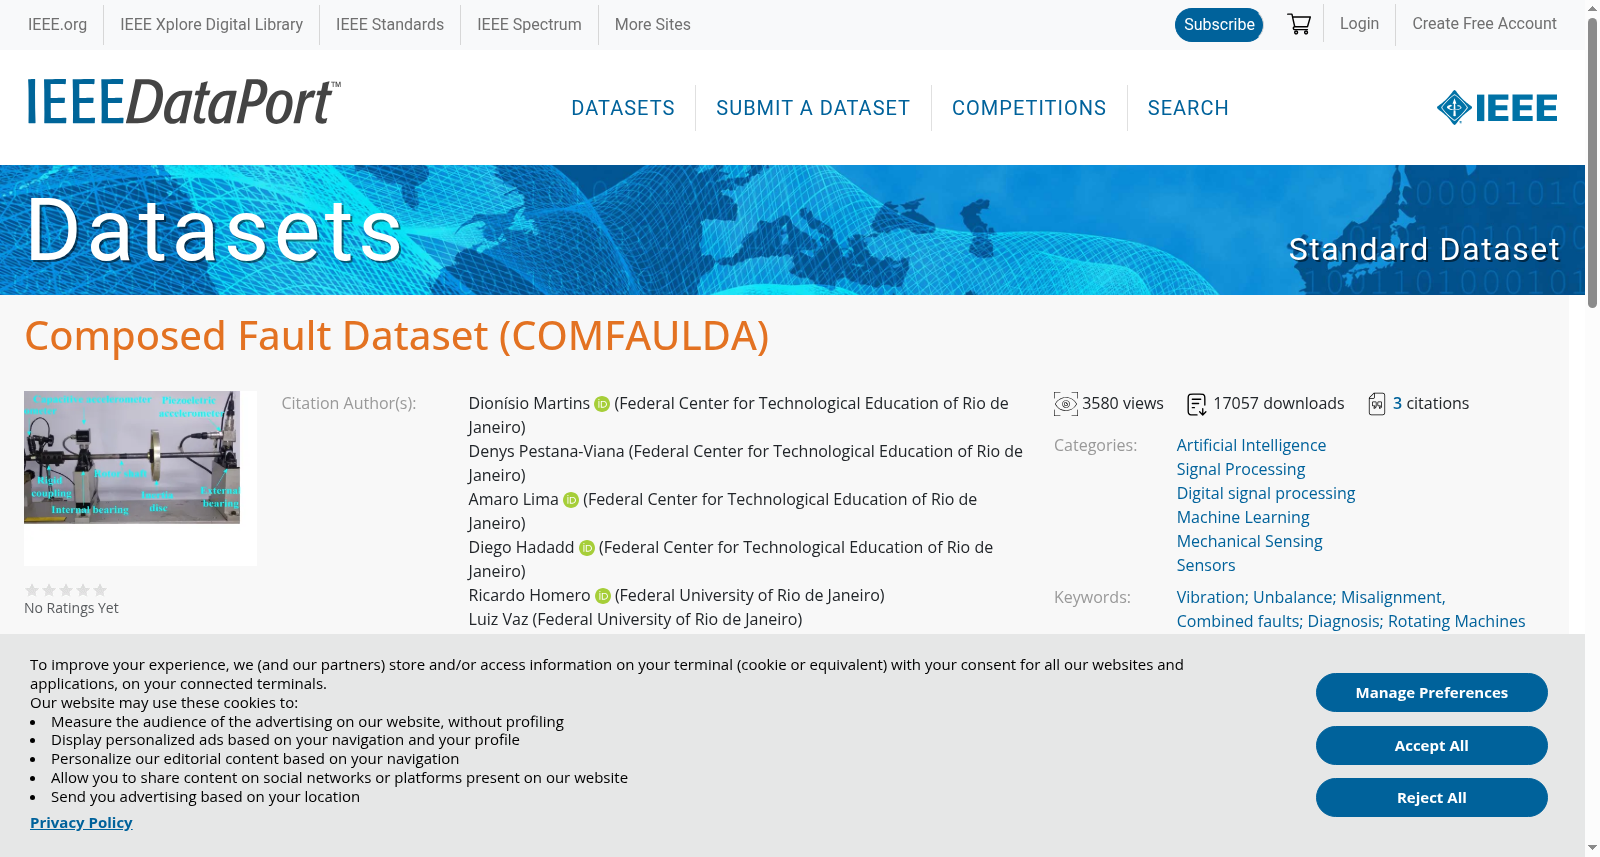This screenshot has width=1600, height=857.
Task: Select Machine Learning category
Action: pos(1243,517)
